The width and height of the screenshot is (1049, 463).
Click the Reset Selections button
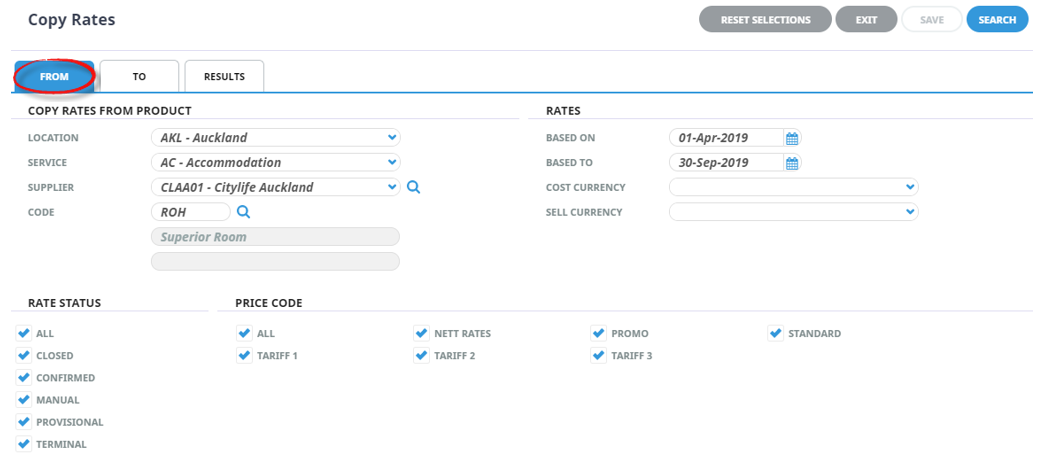(x=765, y=20)
